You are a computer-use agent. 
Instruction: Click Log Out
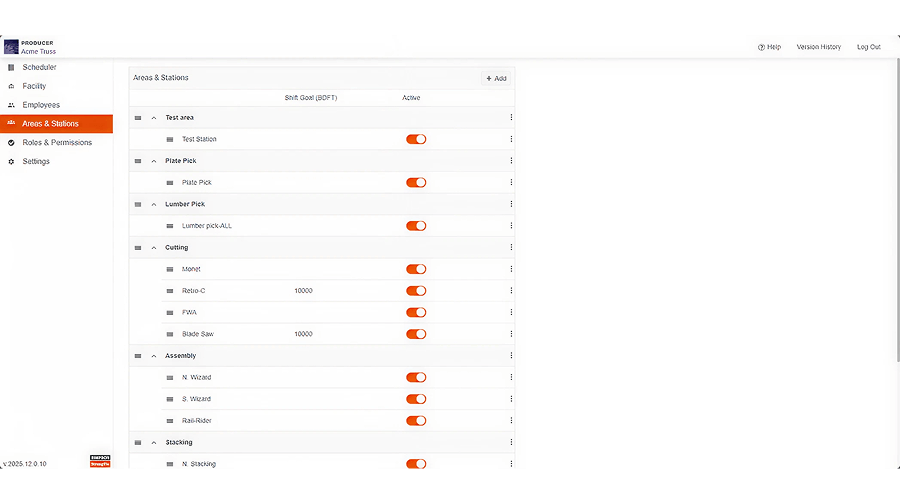pos(868,47)
